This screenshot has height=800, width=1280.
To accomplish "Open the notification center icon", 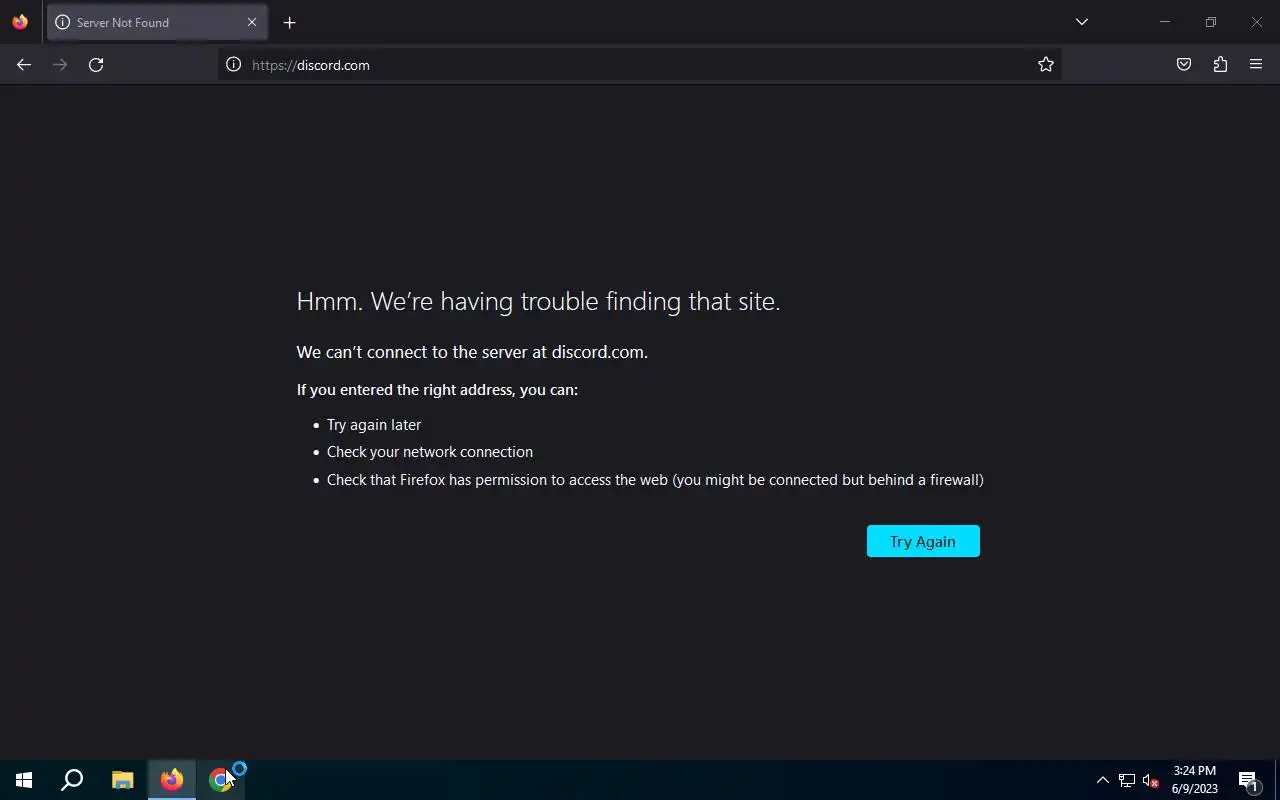I will pos(1248,780).
